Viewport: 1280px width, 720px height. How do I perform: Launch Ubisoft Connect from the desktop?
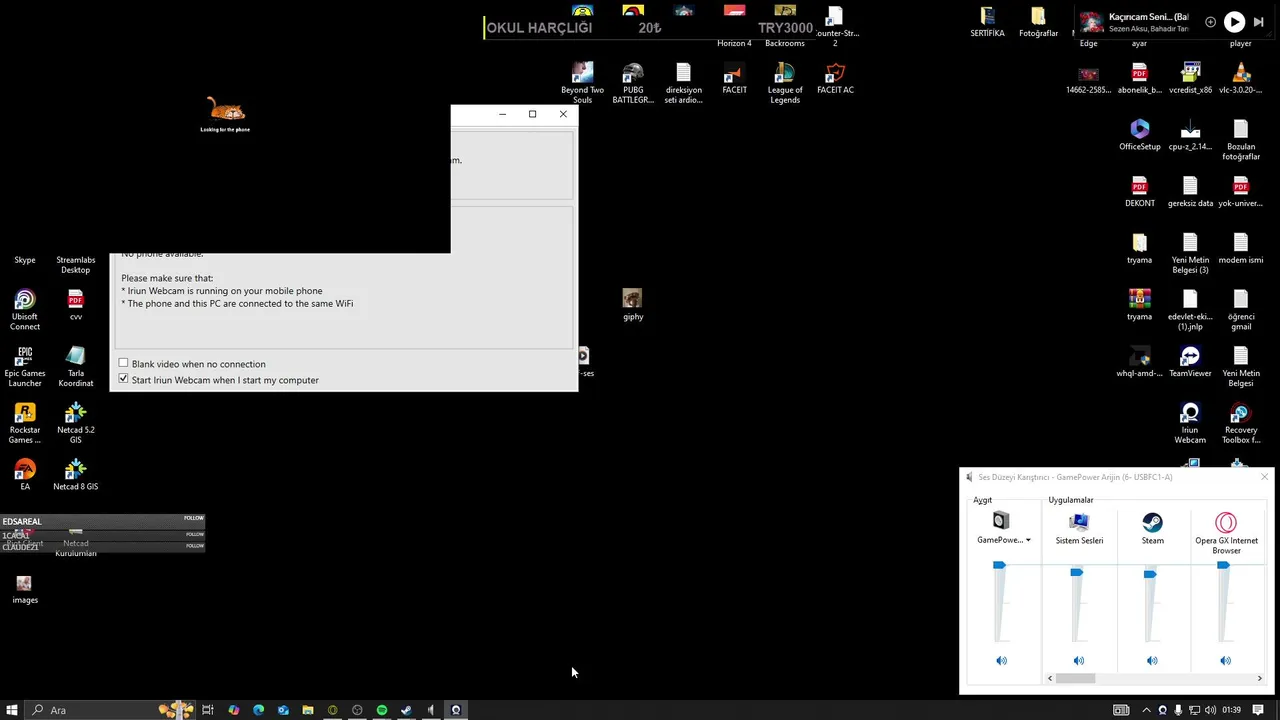(x=25, y=311)
